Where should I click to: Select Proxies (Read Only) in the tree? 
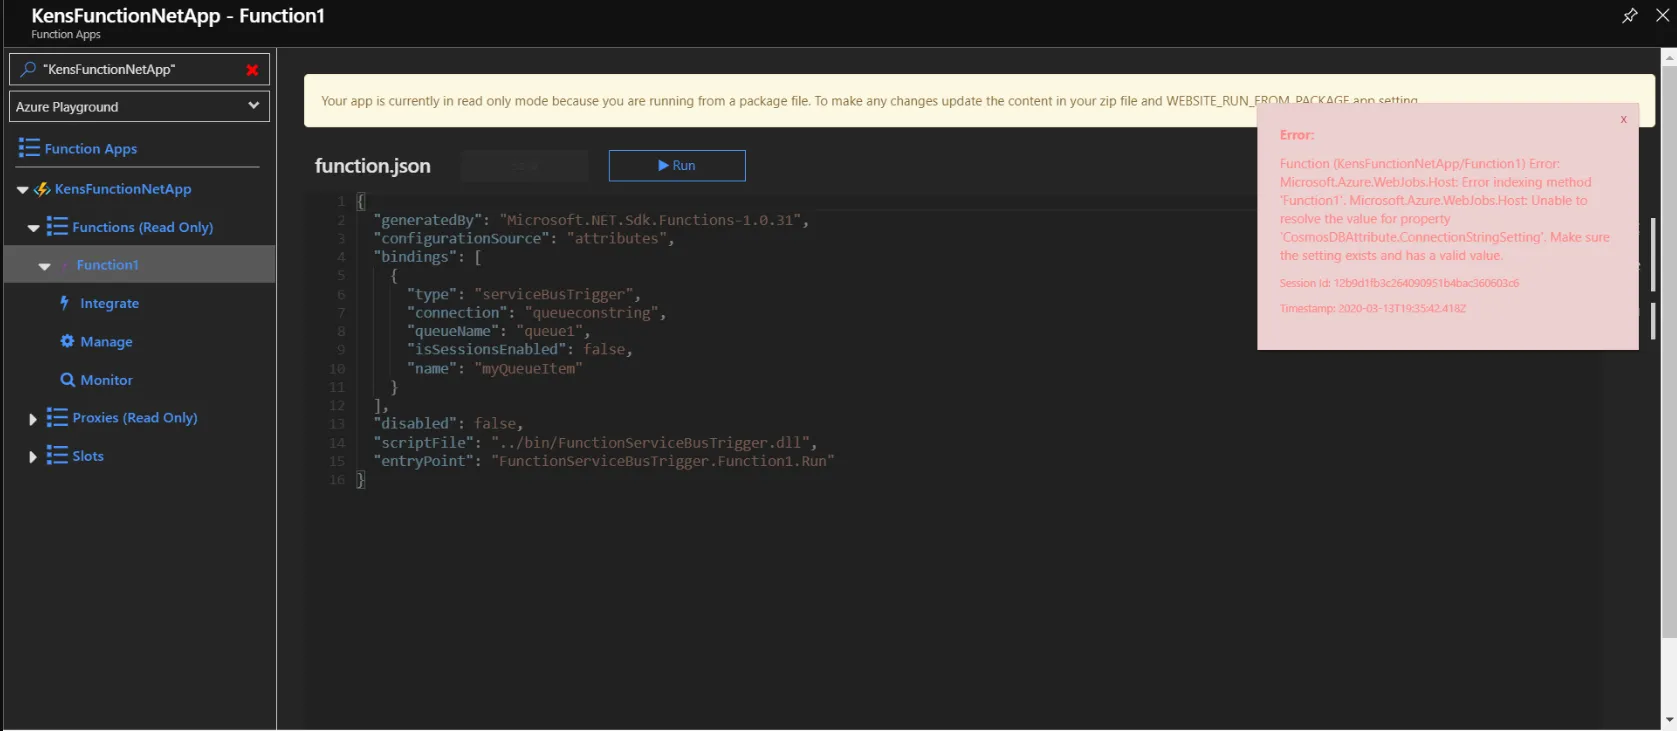(x=135, y=417)
